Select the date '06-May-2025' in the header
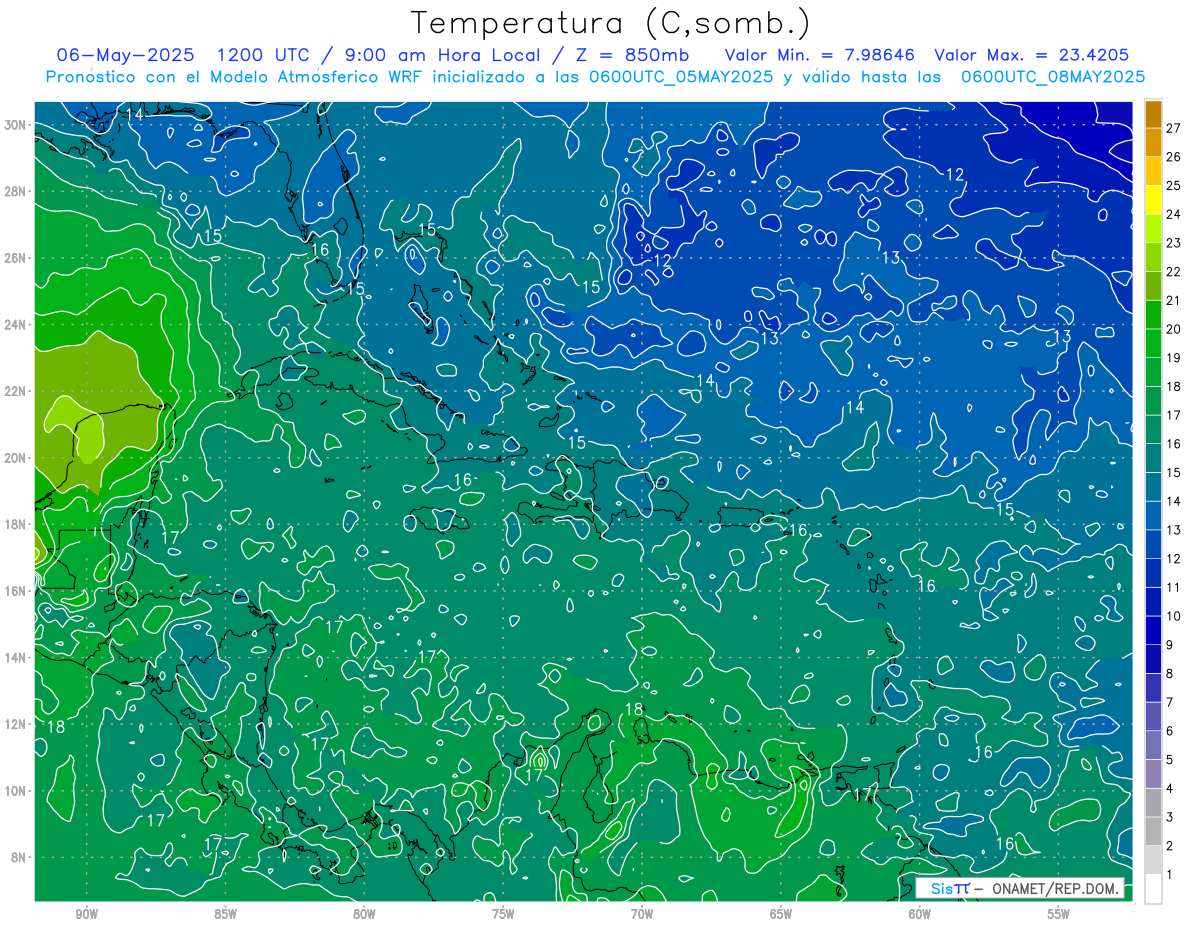Viewport: 1200px width, 927px height. (125, 55)
